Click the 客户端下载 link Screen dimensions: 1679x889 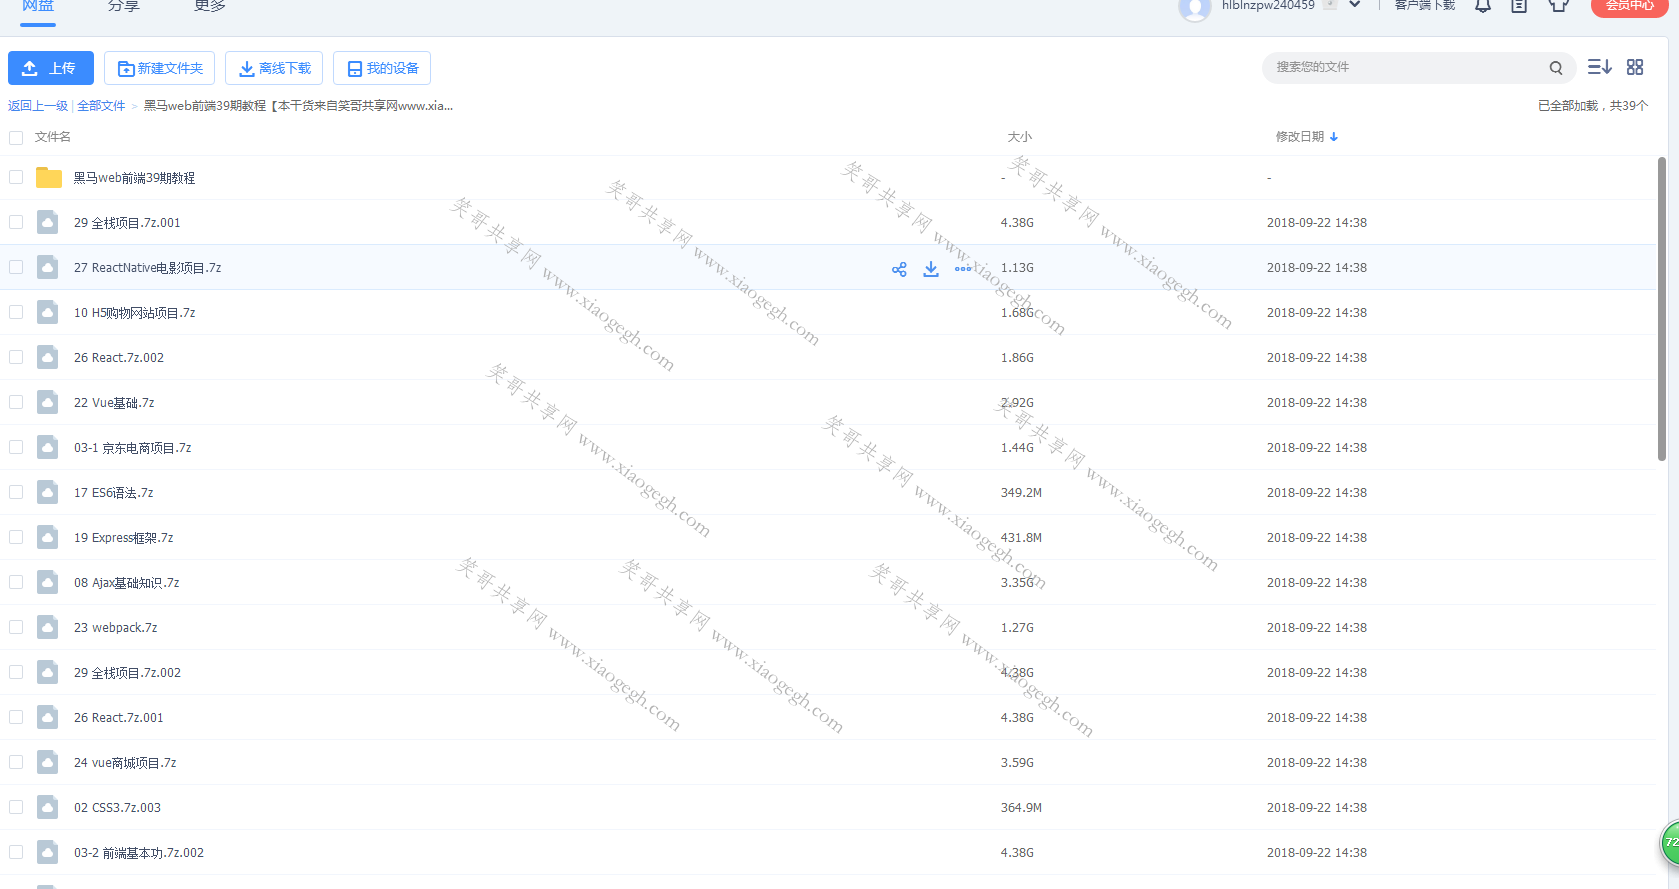1425,6
